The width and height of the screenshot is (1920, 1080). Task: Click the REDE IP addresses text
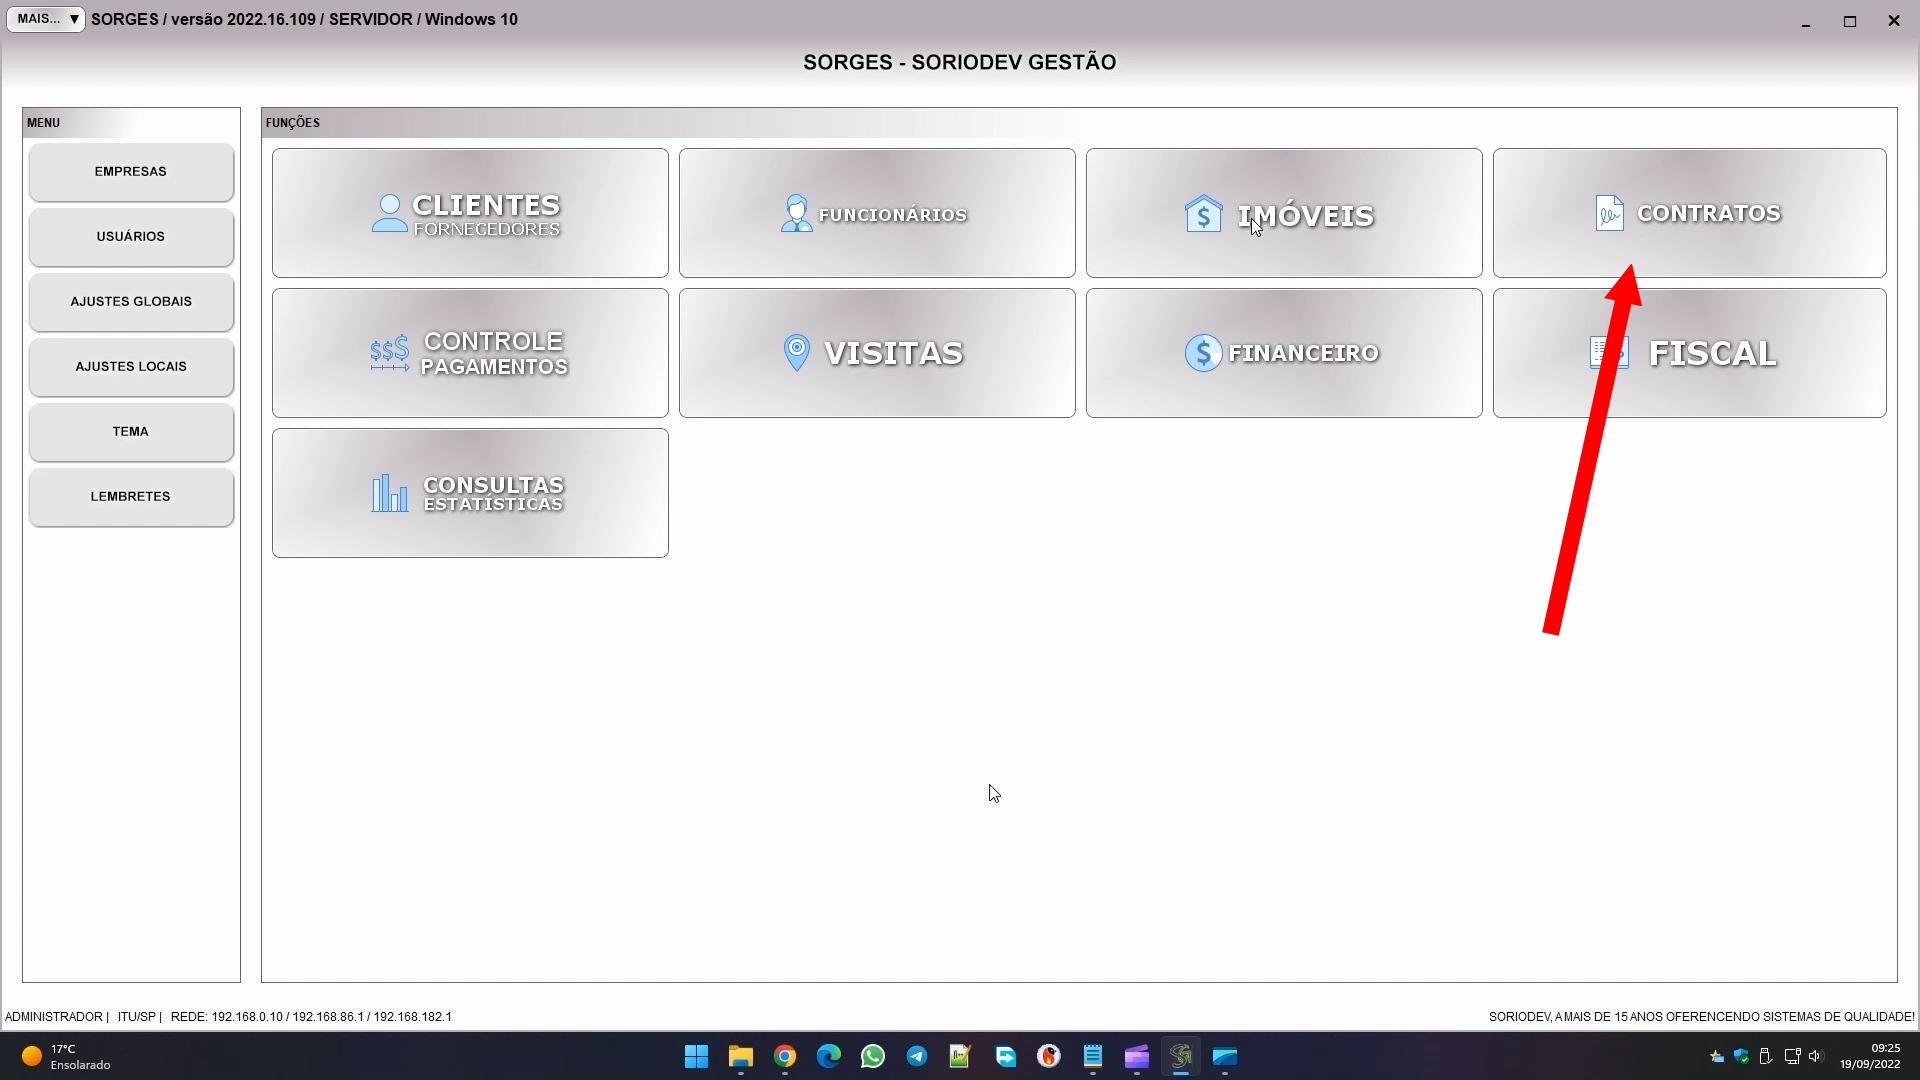pos(311,1017)
